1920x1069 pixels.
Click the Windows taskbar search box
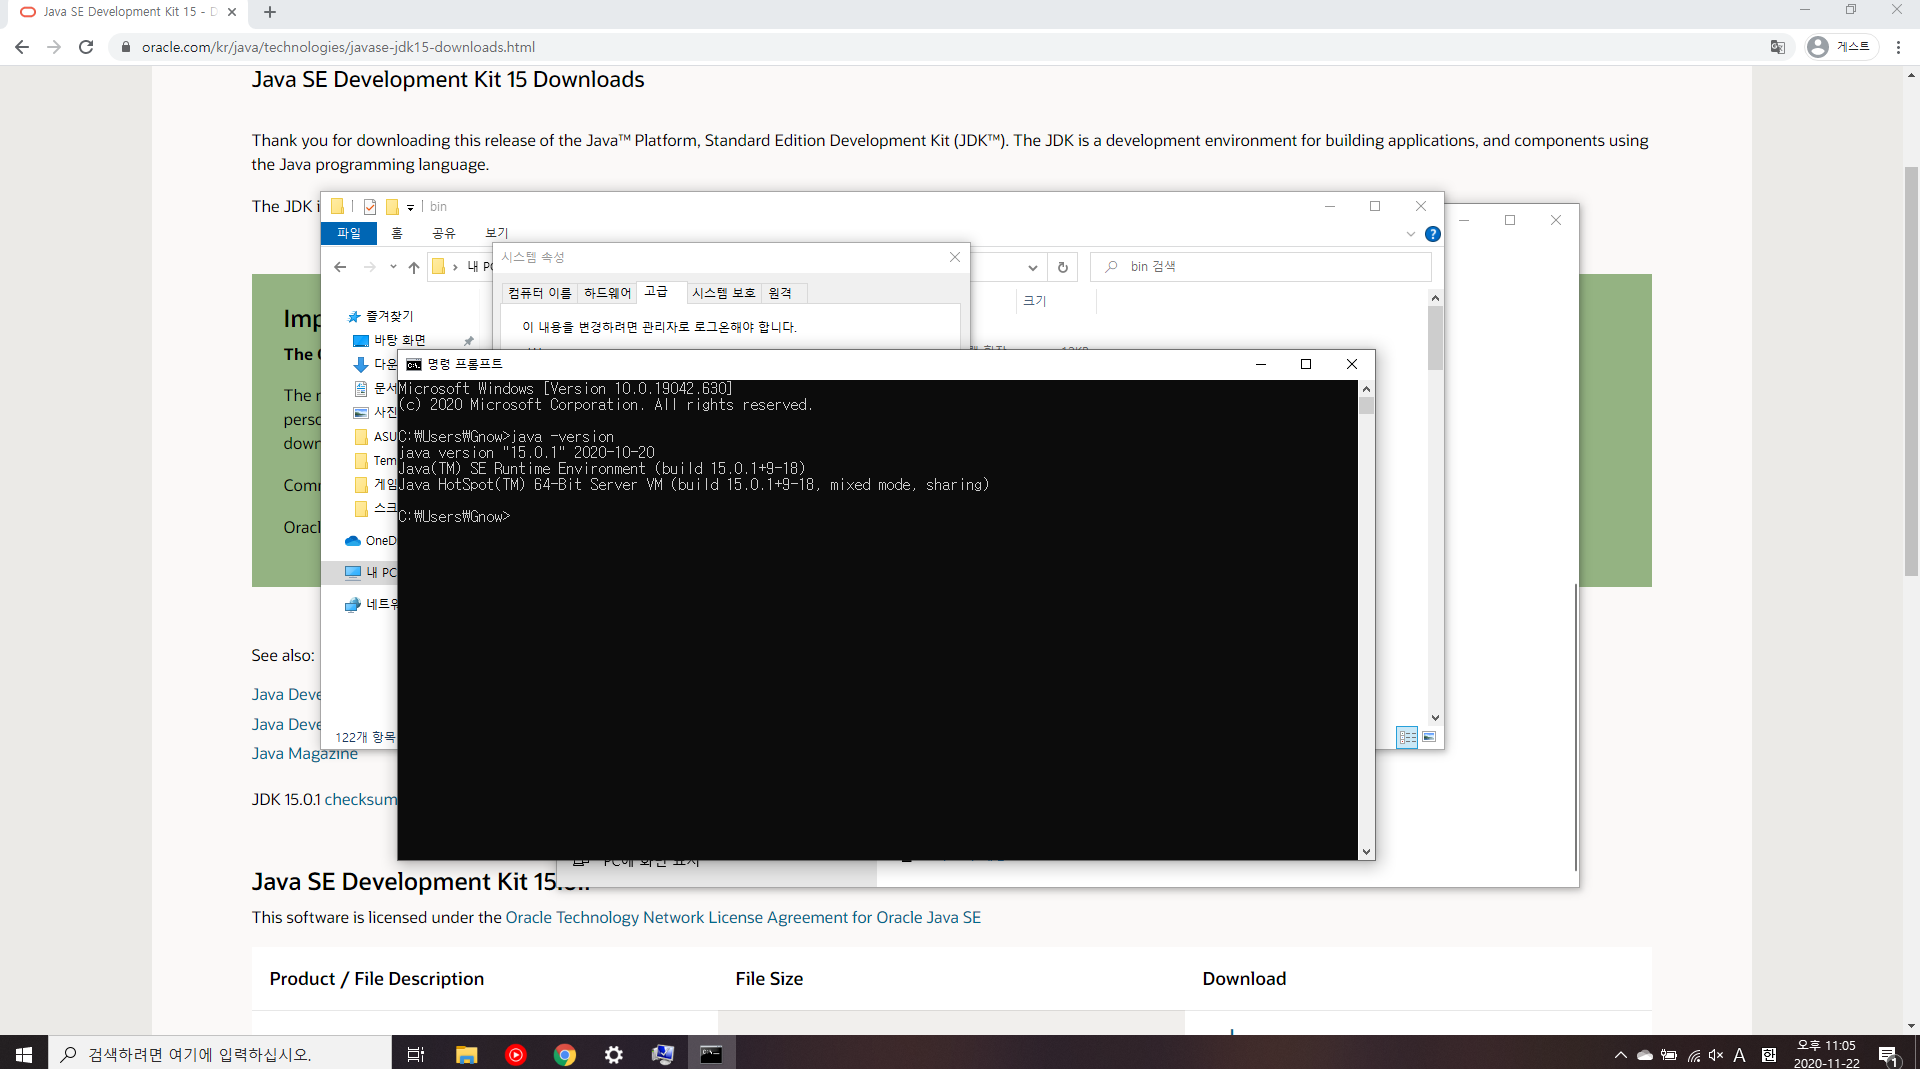click(x=220, y=1054)
